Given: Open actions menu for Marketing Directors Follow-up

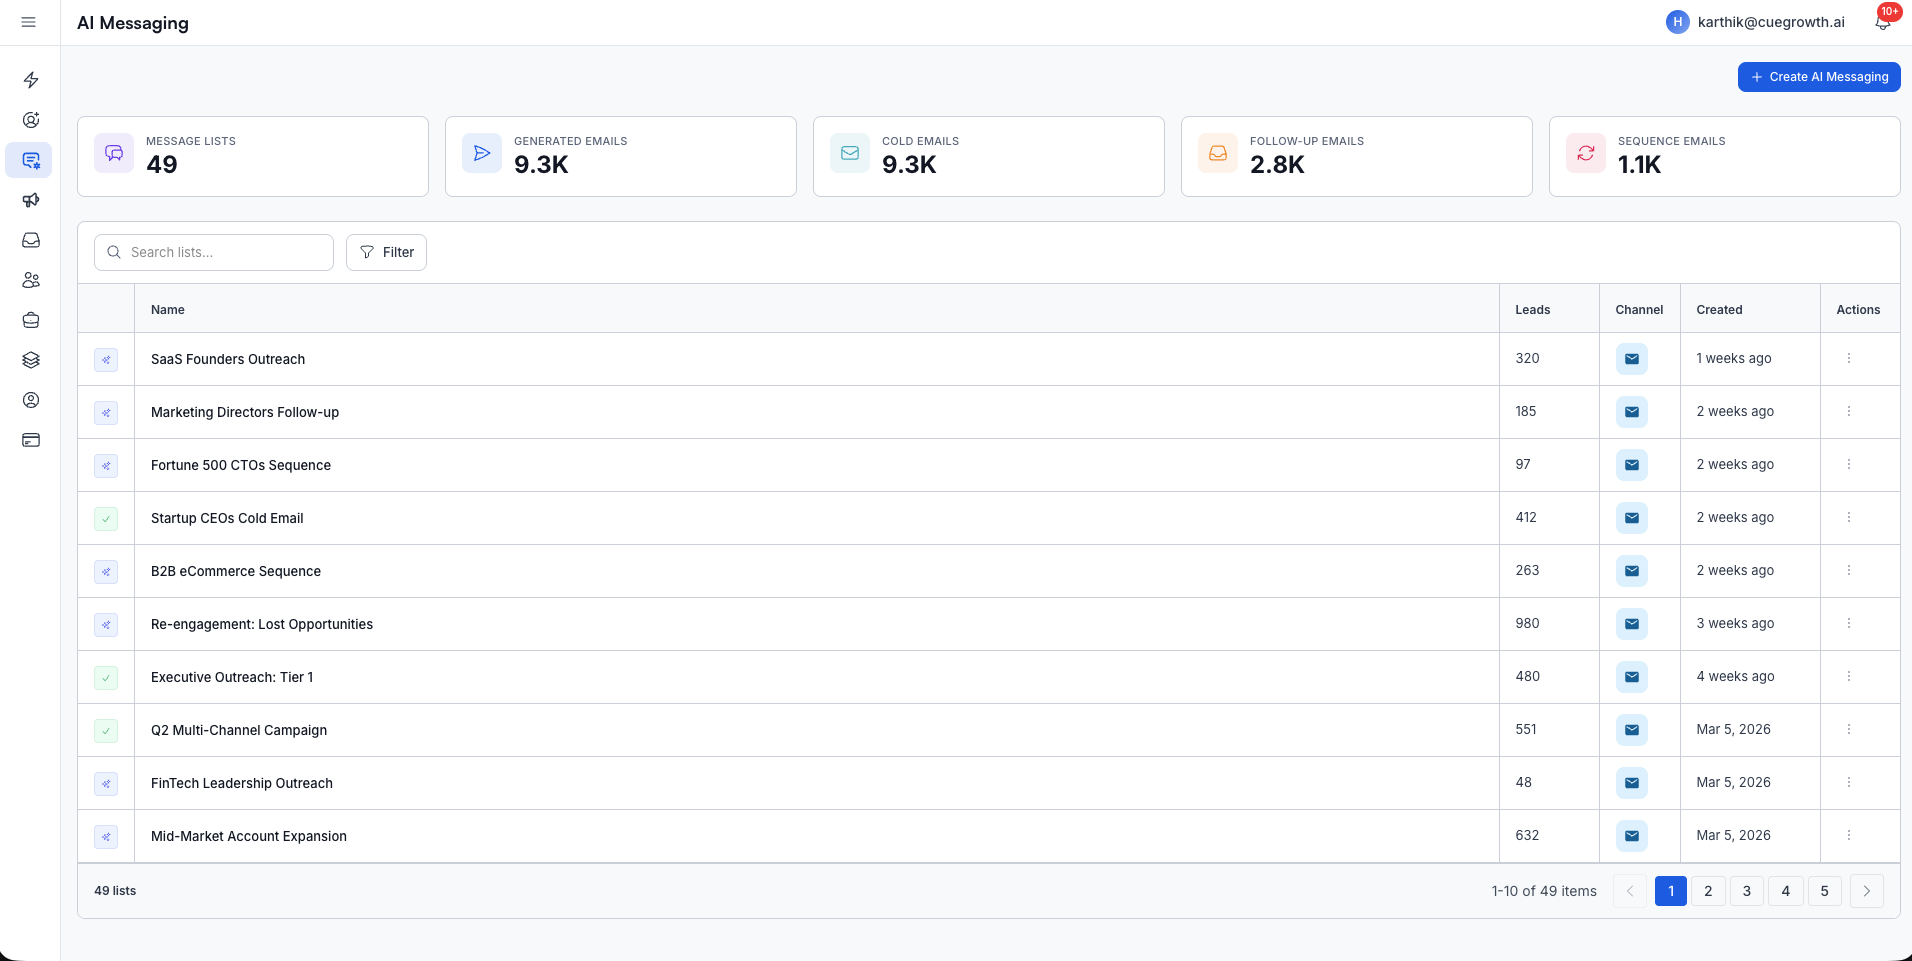Looking at the screenshot, I should pyautogui.click(x=1848, y=411).
